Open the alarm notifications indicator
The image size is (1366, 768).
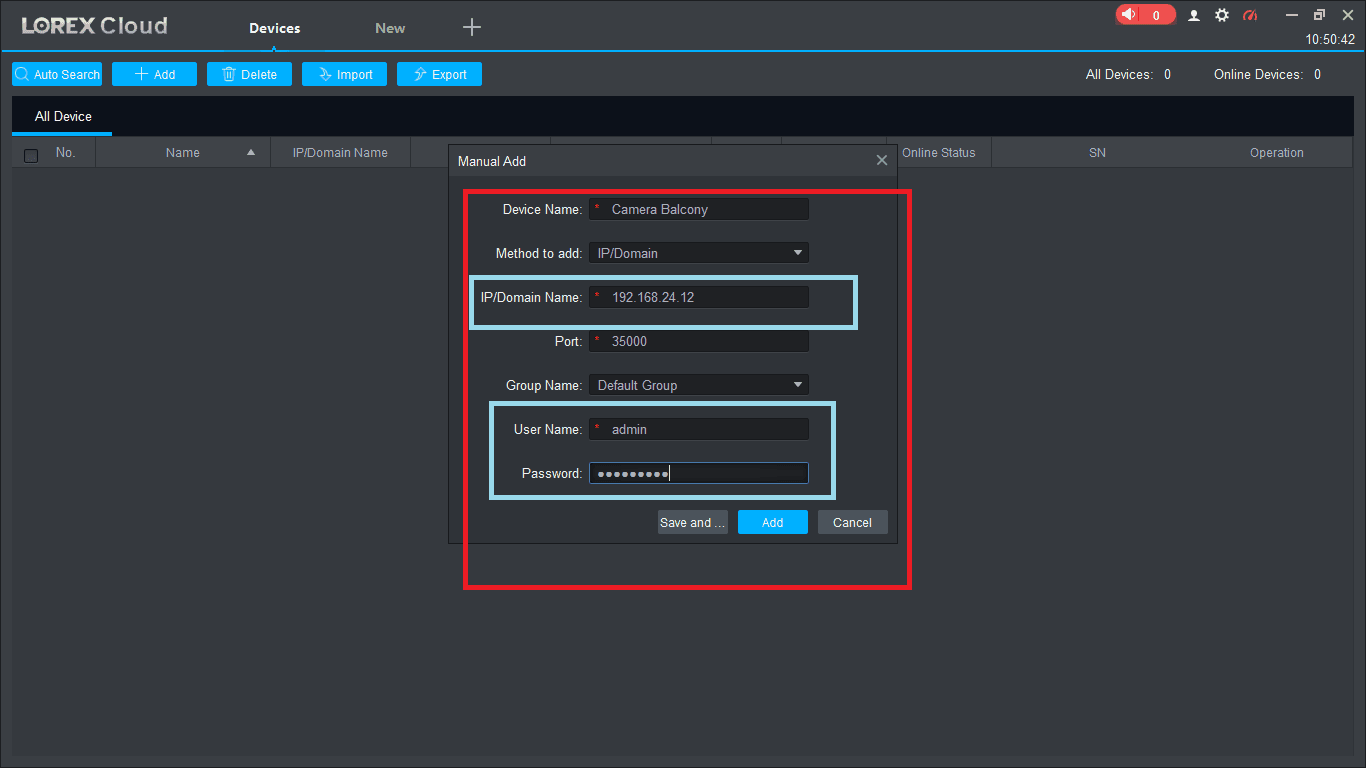[1145, 15]
